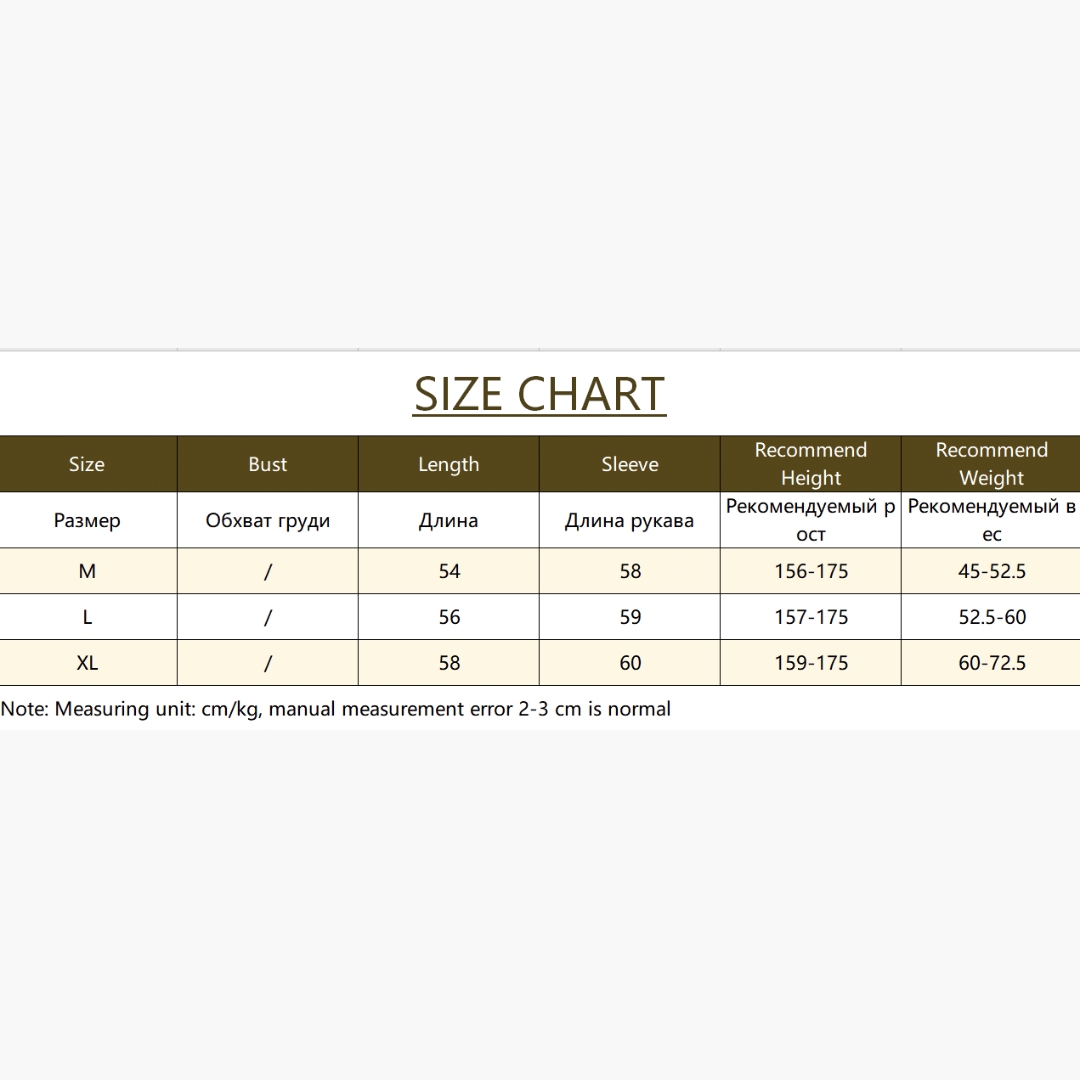
Task: Select the Size column header
Action: (87, 464)
